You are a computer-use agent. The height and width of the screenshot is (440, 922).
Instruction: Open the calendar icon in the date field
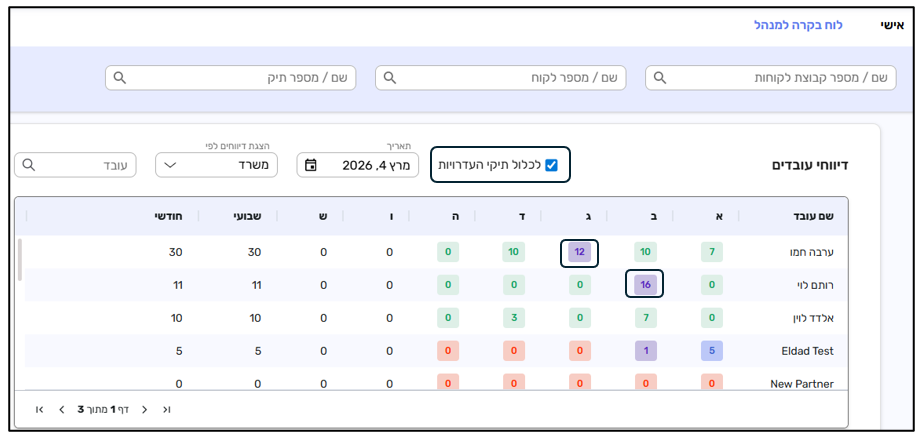(x=311, y=165)
